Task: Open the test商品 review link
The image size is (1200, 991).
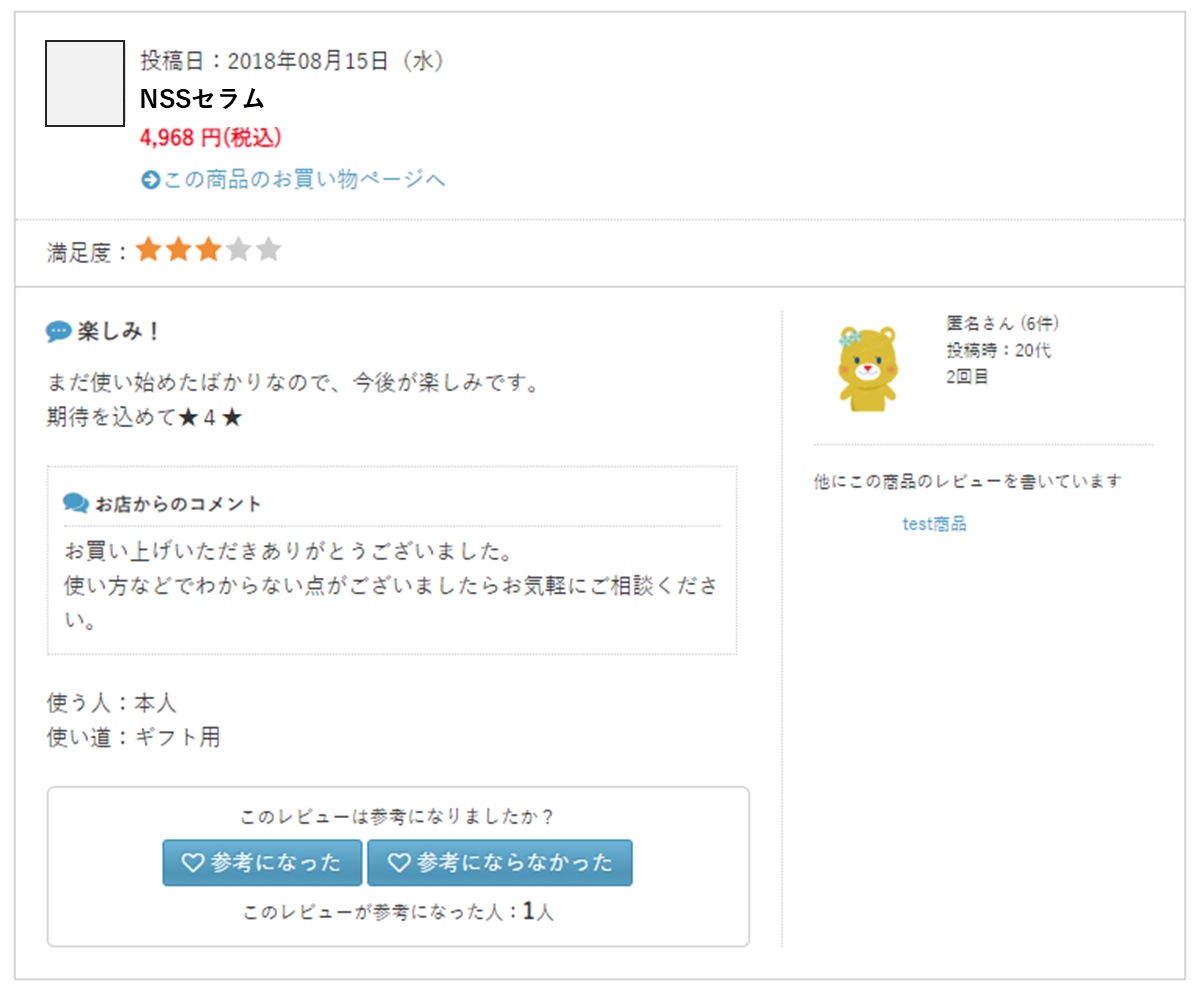Action: (934, 524)
